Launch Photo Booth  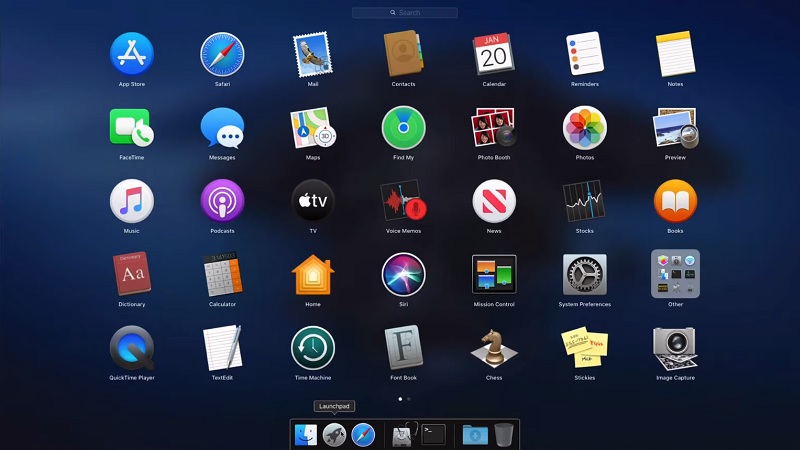point(494,128)
